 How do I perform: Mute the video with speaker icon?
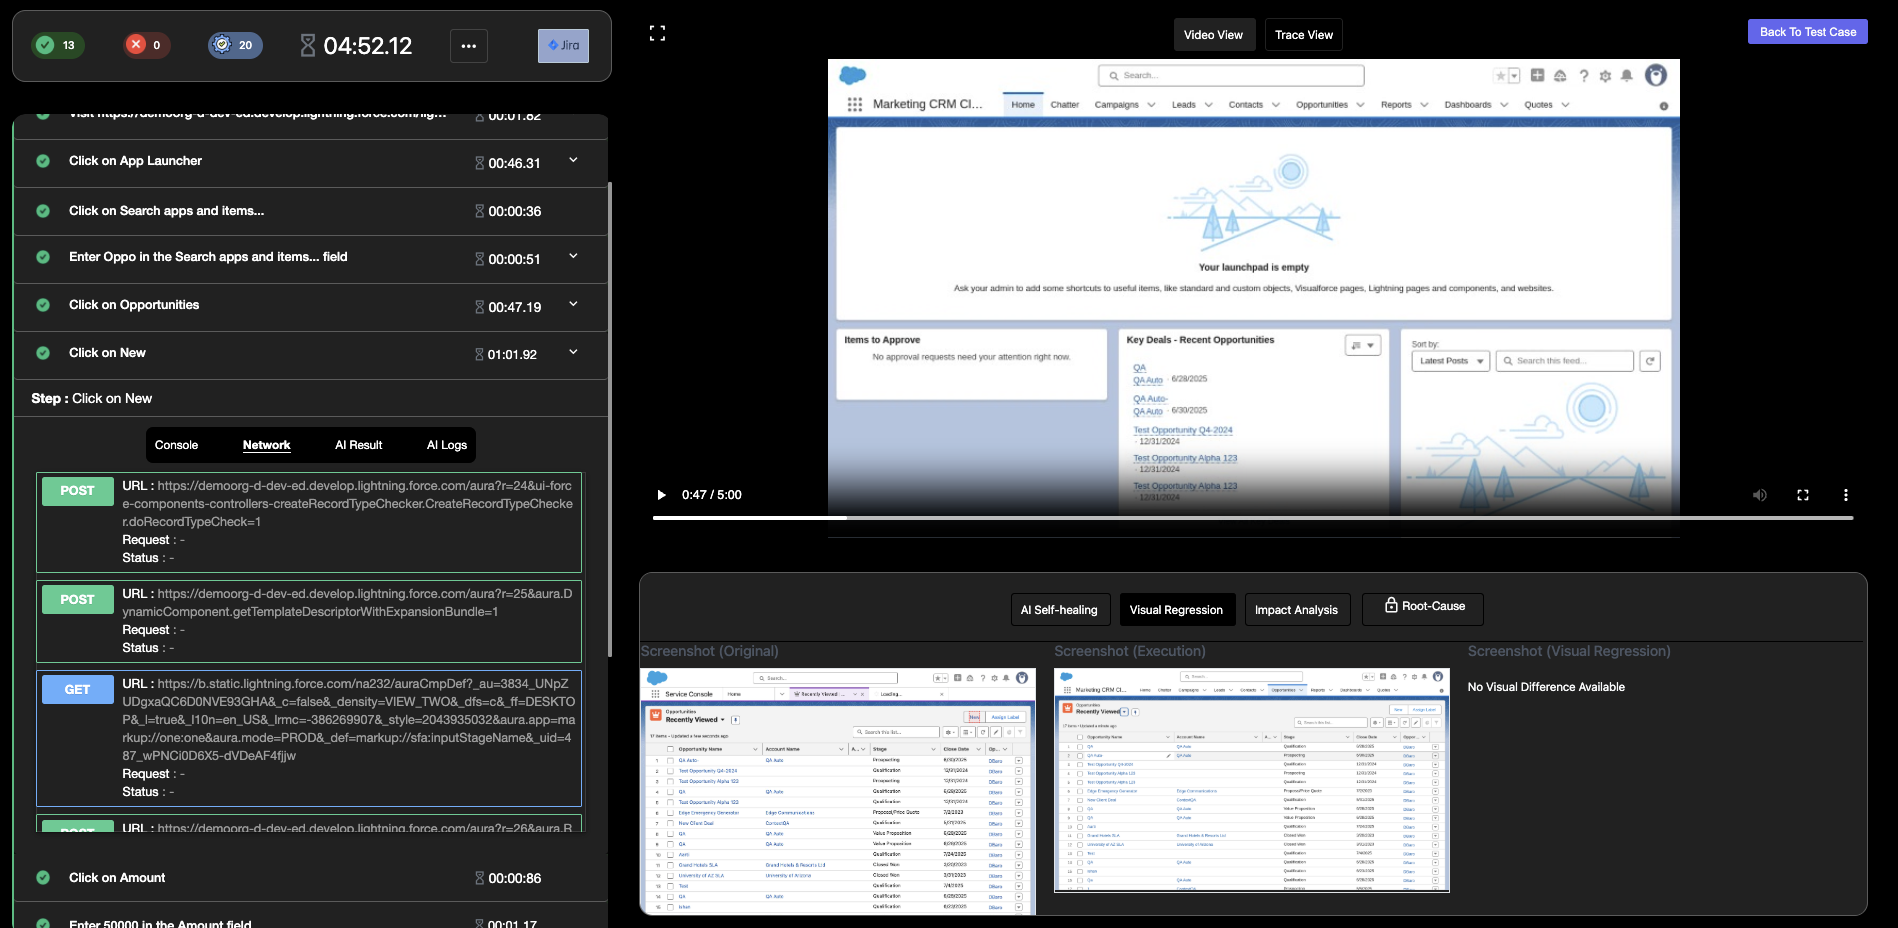pyautogui.click(x=1759, y=495)
